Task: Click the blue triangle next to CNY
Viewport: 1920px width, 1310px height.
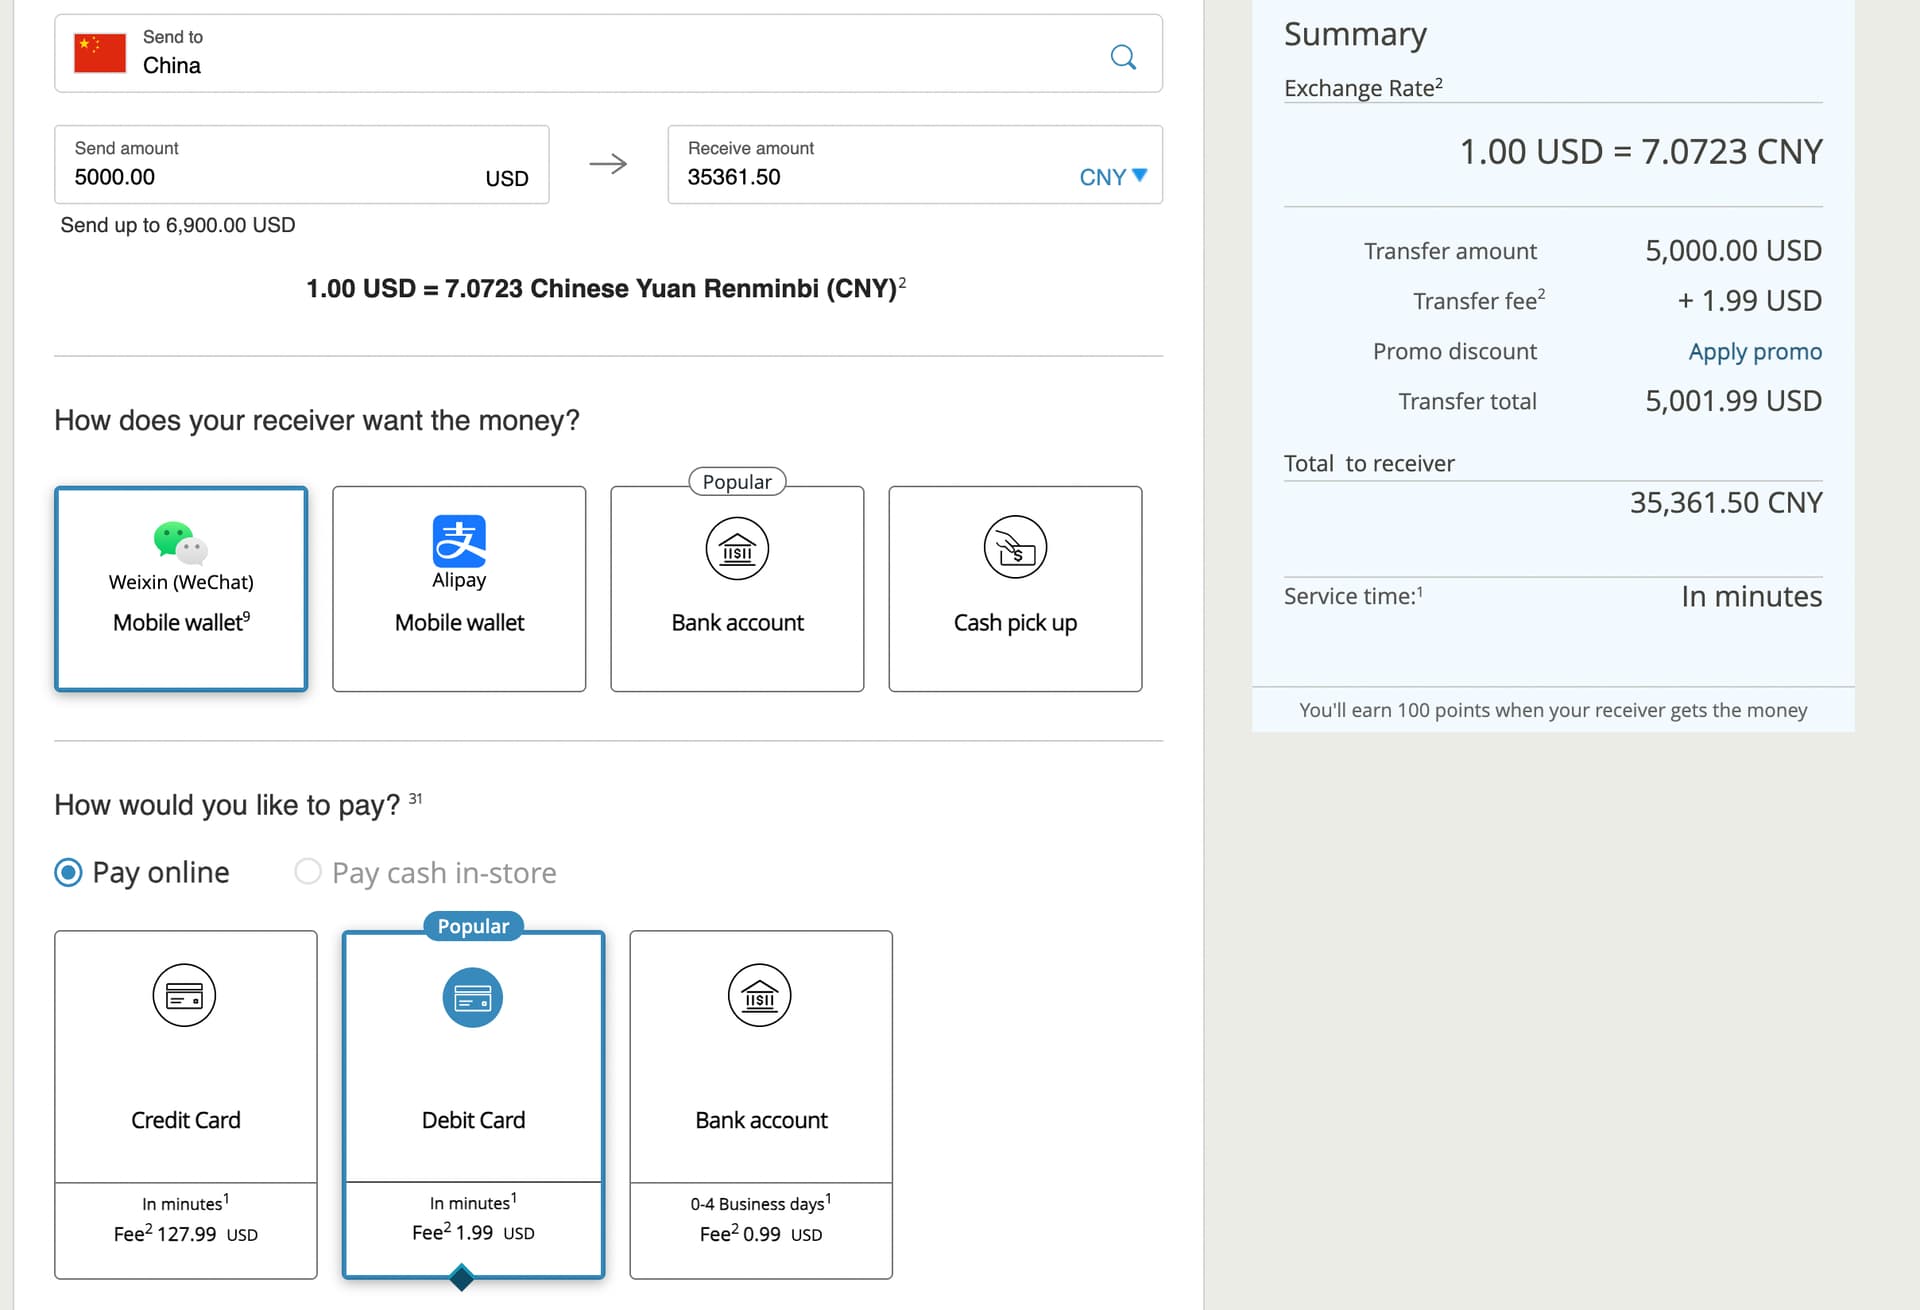Action: [1139, 175]
